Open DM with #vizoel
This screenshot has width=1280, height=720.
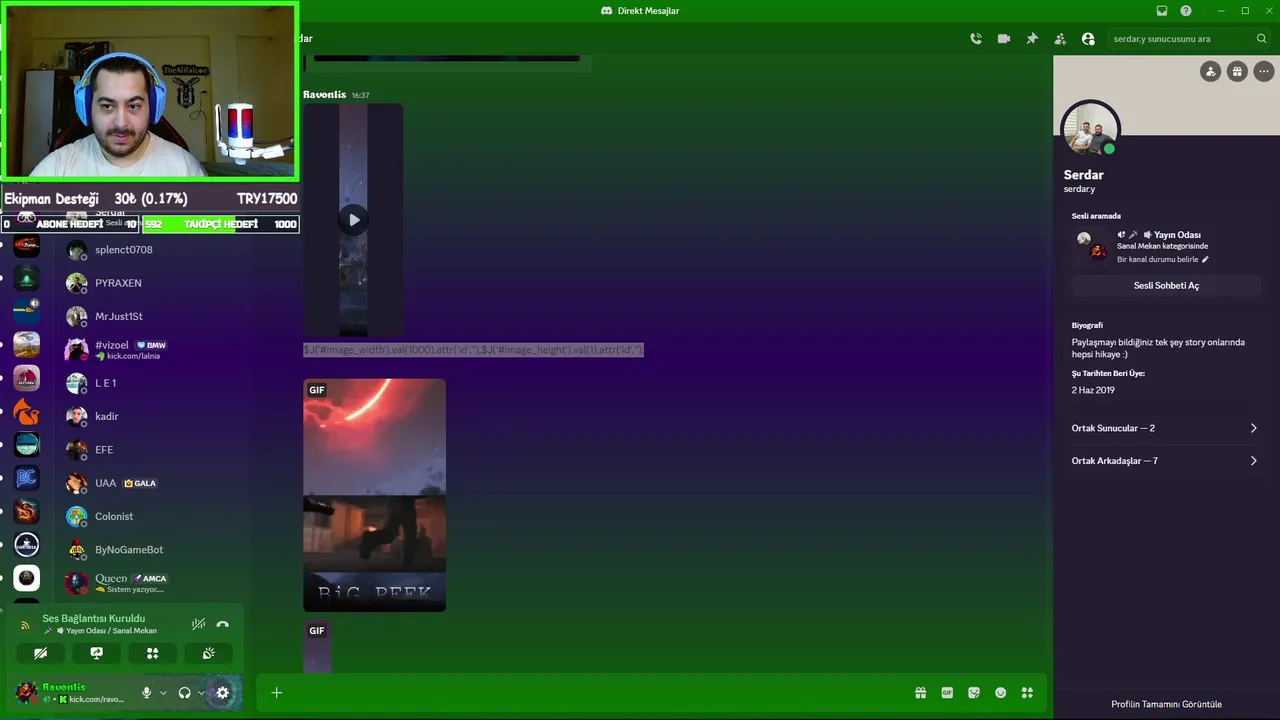(x=150, y=350)
